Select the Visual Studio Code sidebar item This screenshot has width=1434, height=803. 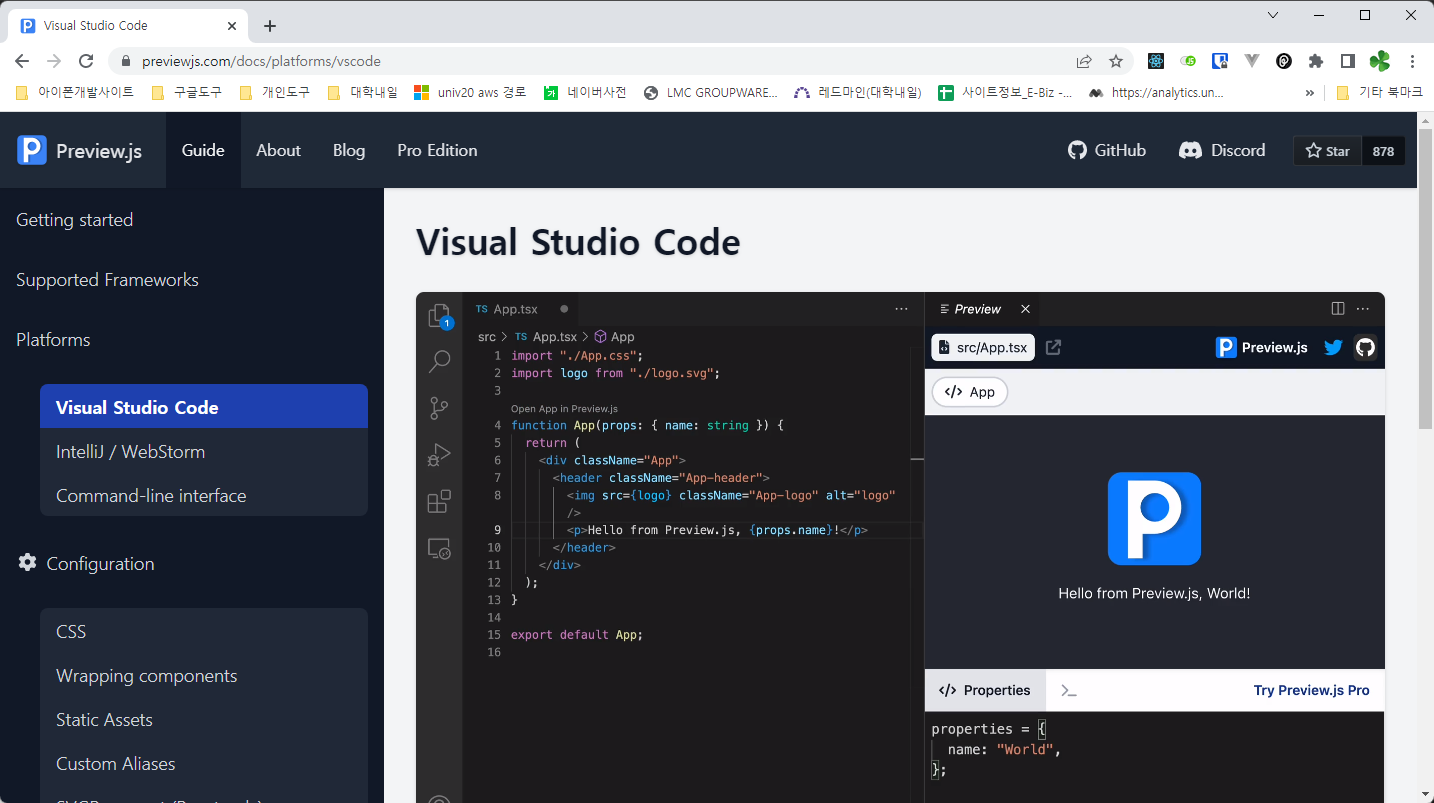204,407
